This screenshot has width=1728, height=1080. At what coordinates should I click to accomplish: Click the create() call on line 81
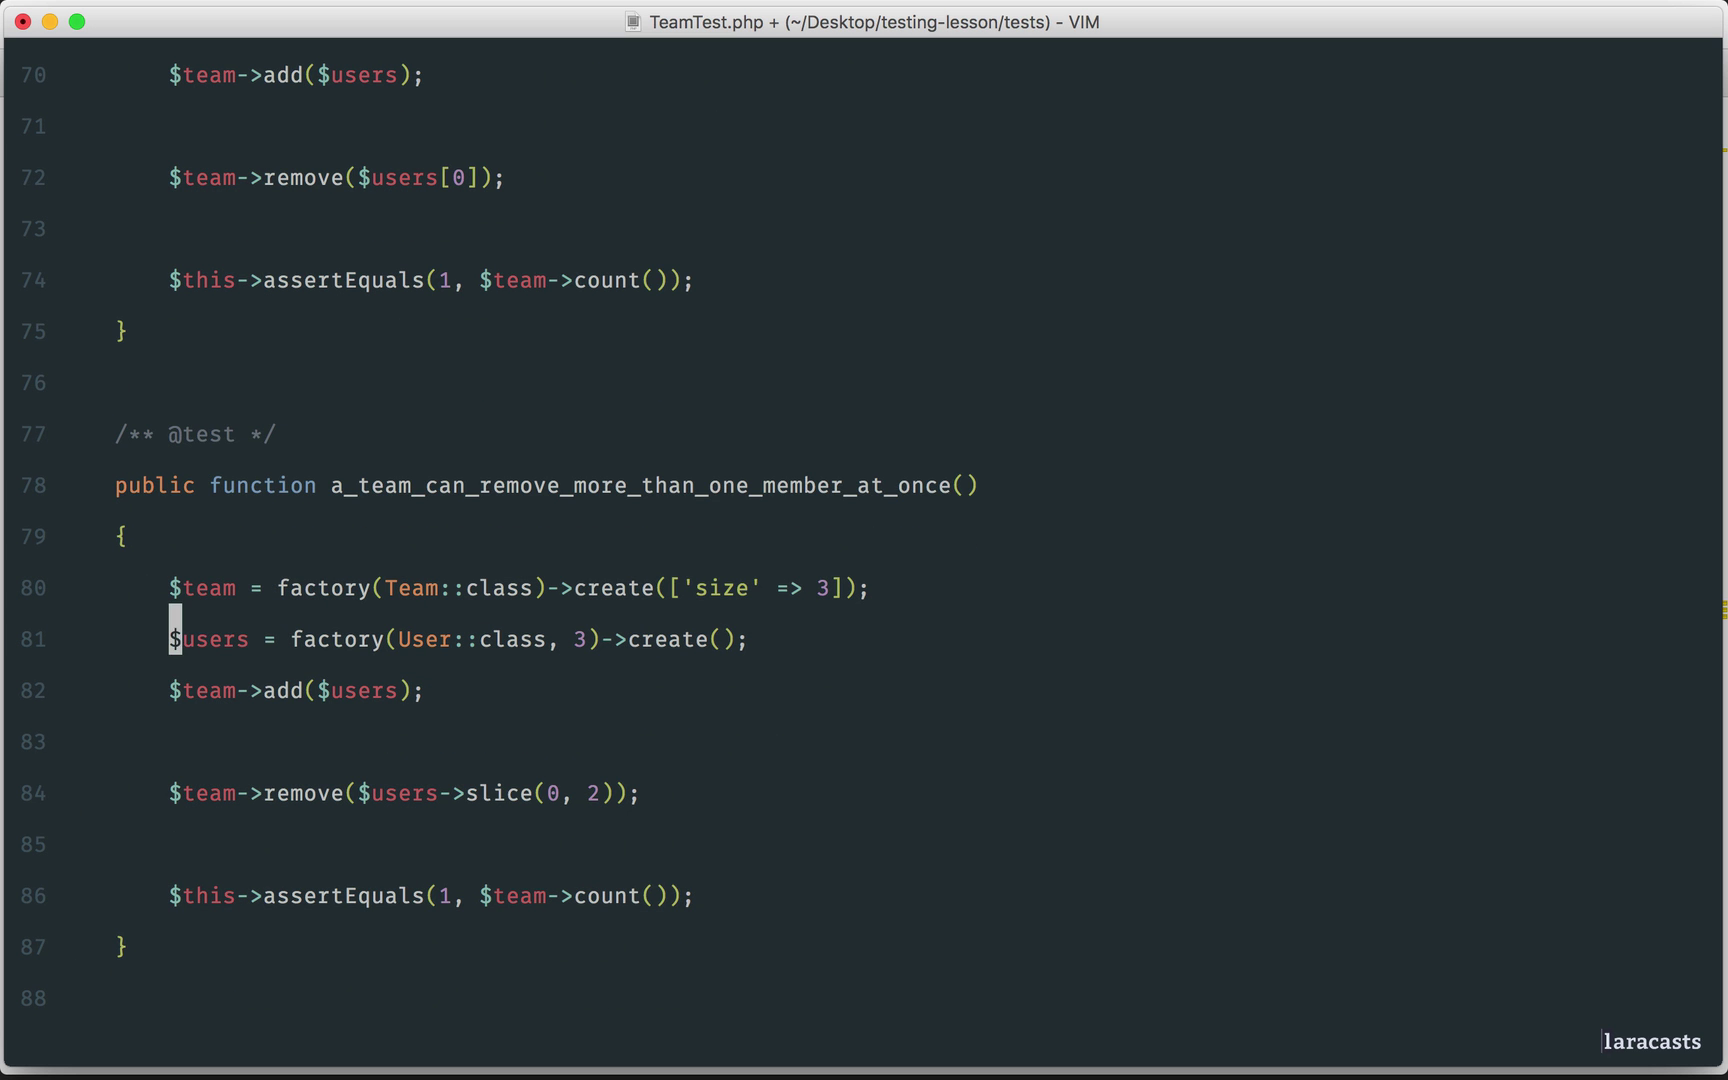tap(681, 639)
